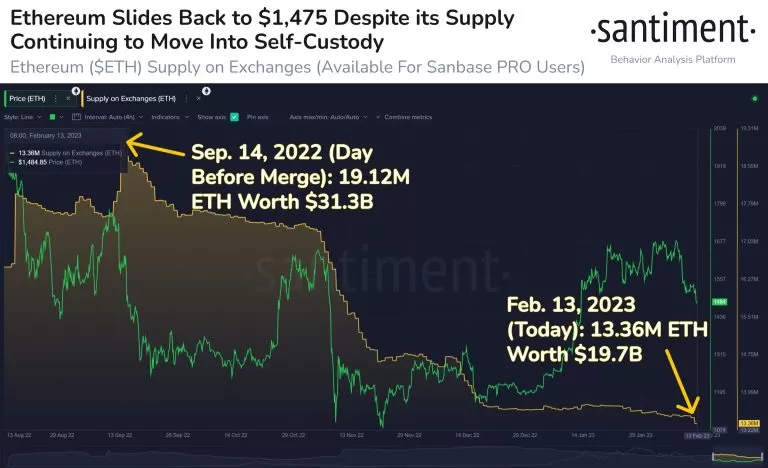Remove the Price (ETH) metric with its X

(x=68, y=99)
